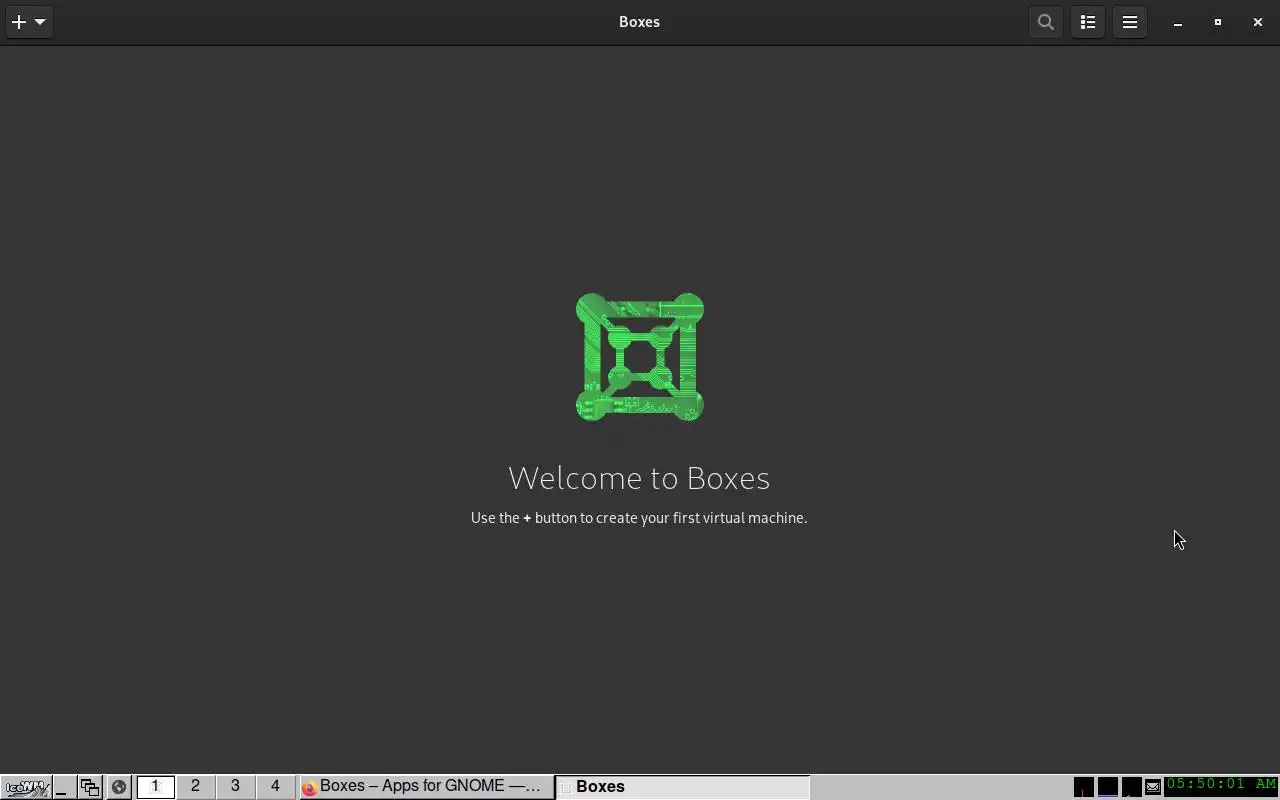Screen dimensions: 1280x800
Task: Open the mail envelope tray icon
Action: [x=1153, y=787]
